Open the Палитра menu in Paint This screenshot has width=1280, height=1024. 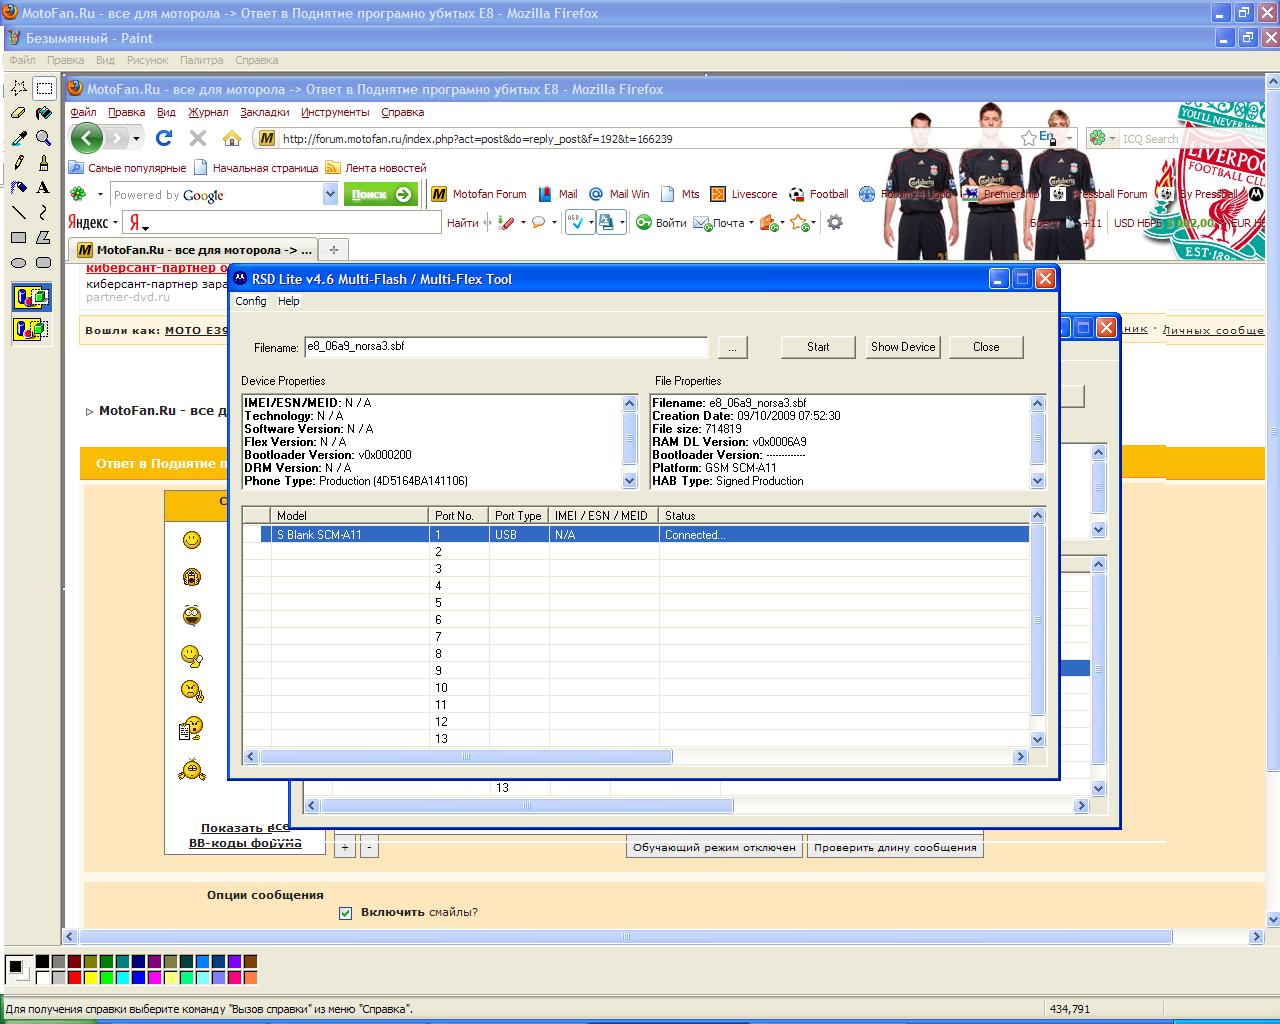201,60
